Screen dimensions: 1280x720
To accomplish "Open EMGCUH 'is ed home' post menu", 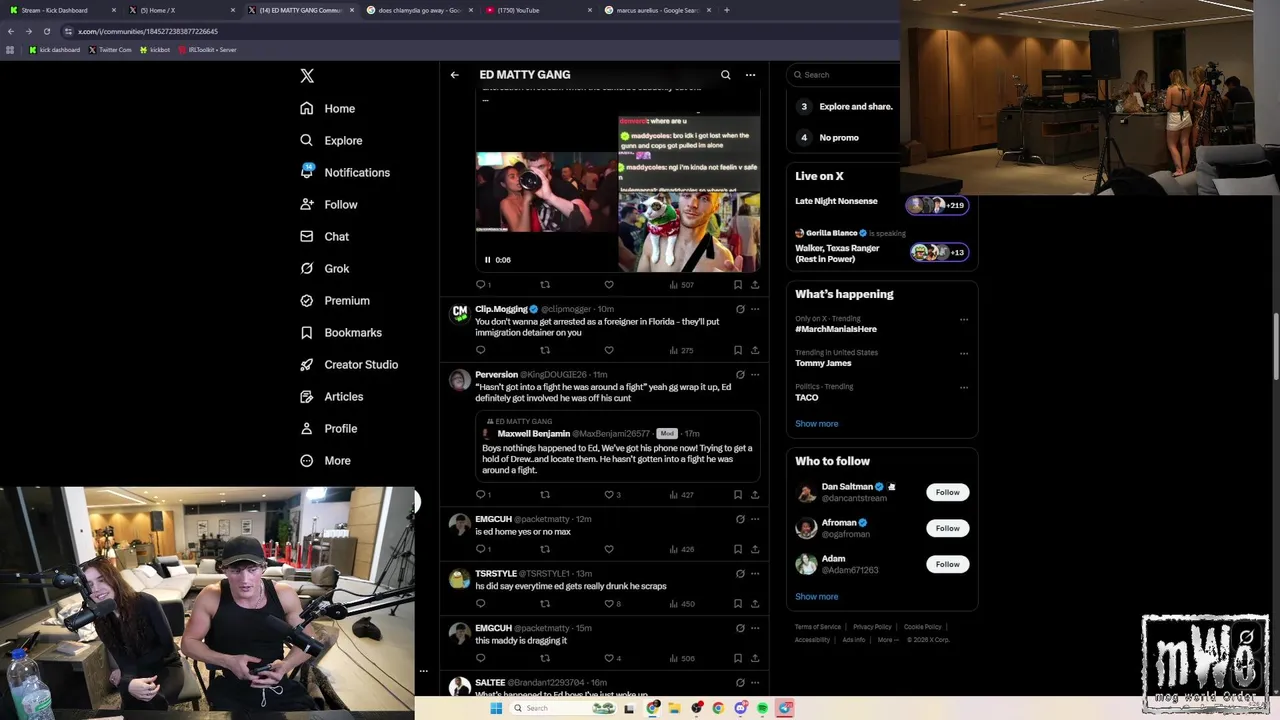I will [x=755, y=519].
